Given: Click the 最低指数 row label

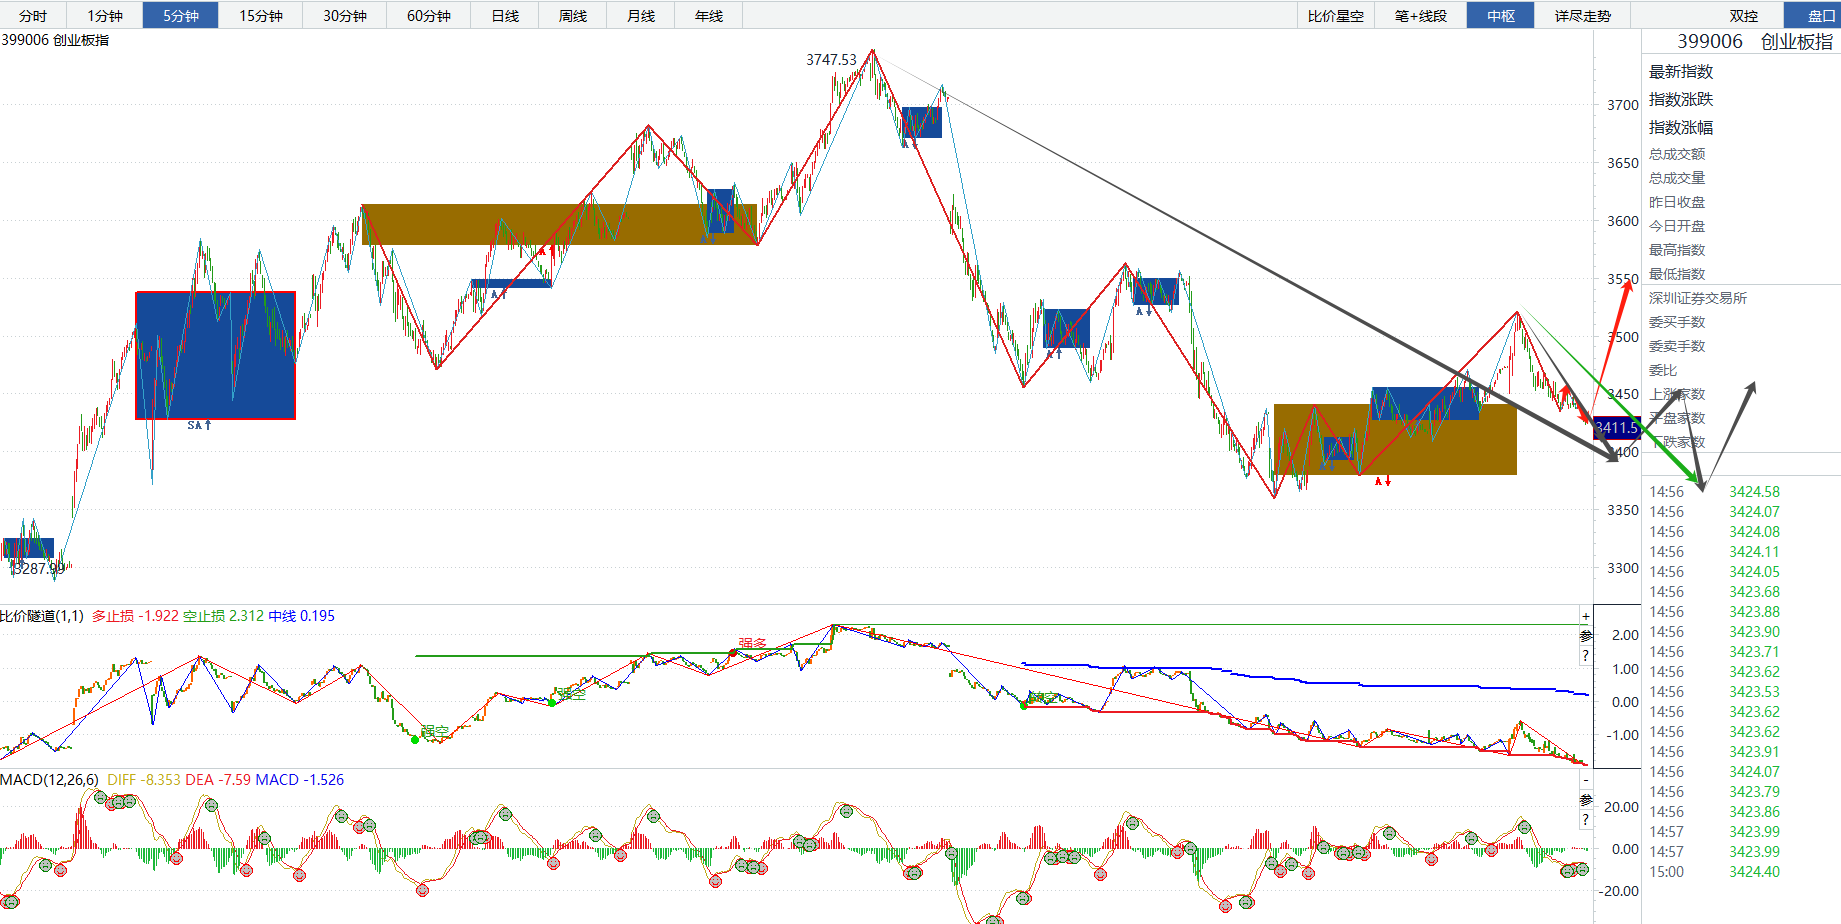Looking at the screenshot, I should coord(1677,274).
